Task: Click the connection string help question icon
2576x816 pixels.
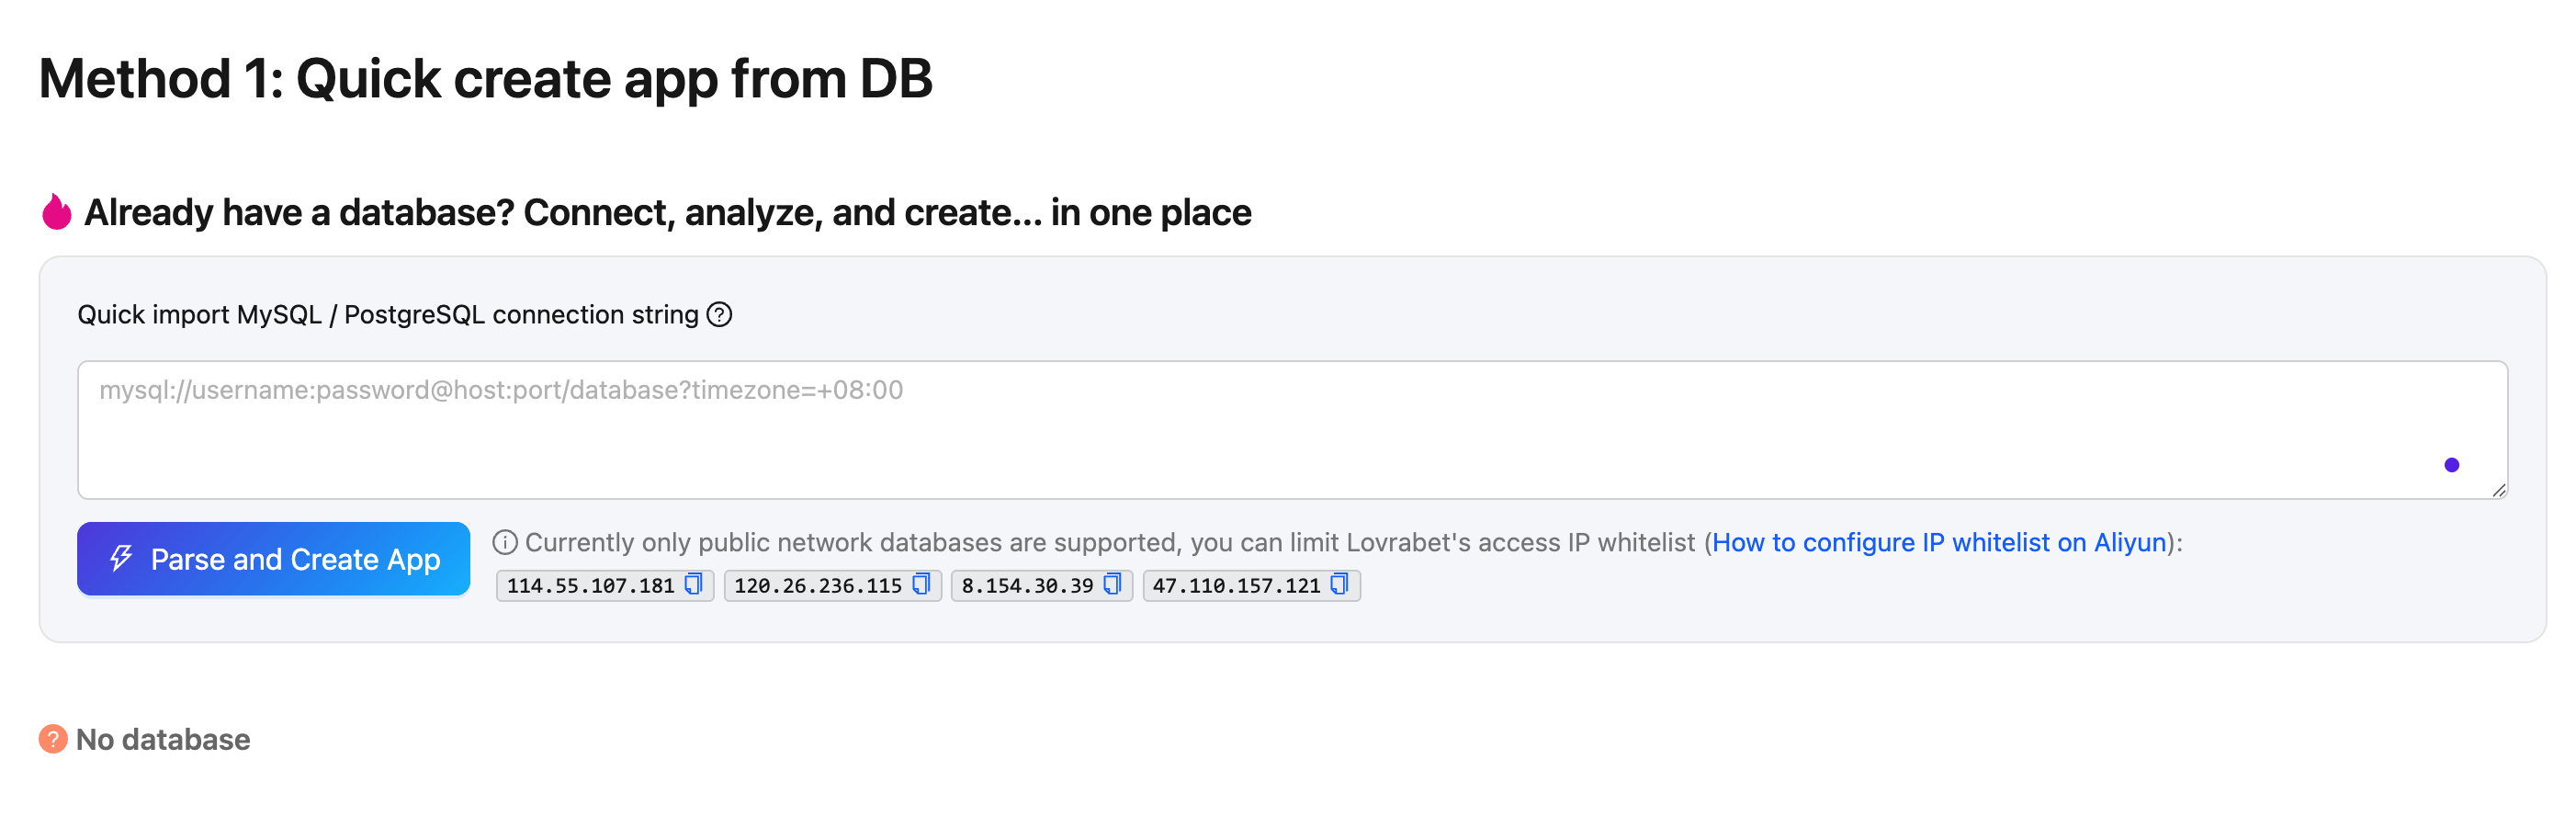Action: pos(719,315)
